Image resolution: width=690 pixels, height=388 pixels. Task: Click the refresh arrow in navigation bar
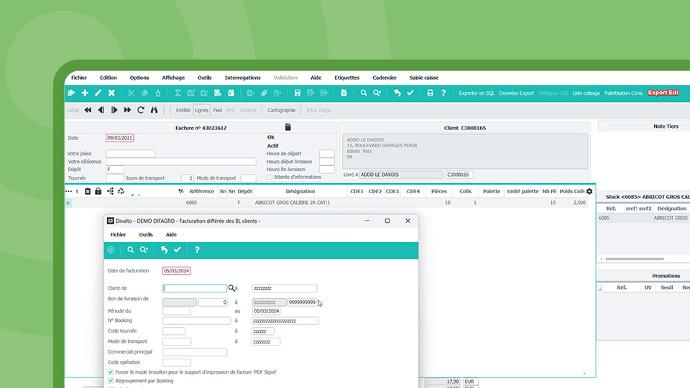[x=141, y=110]
